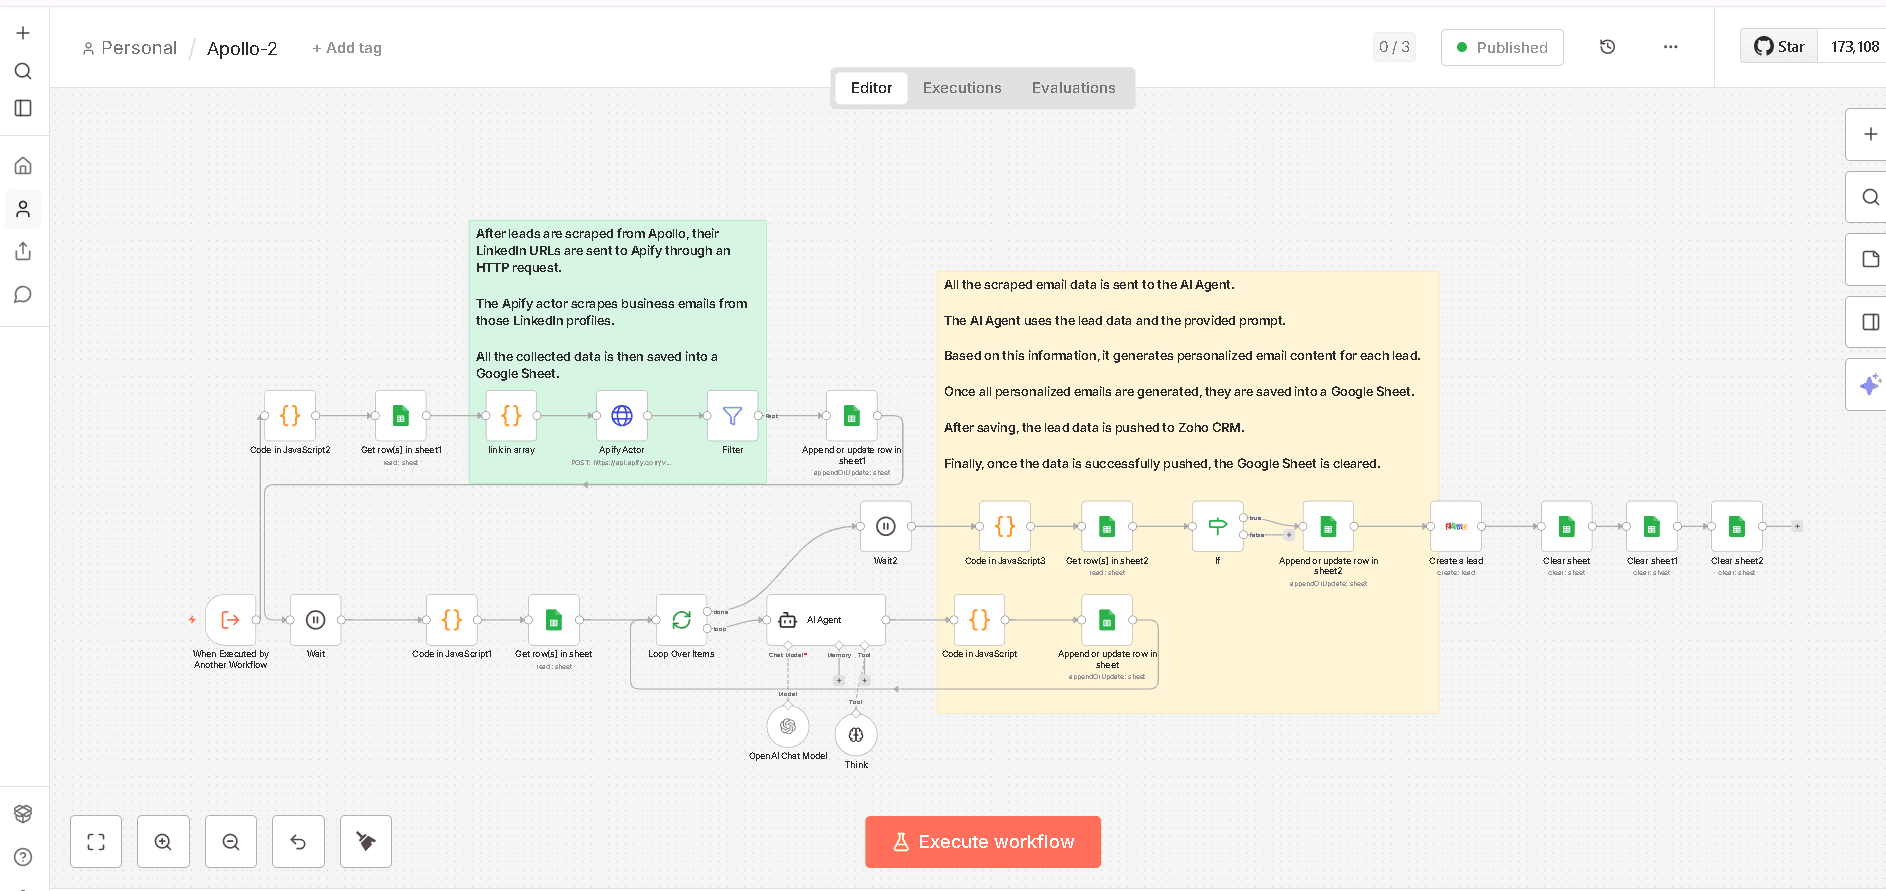Open the AI assistant sparkle button

click(1869, 385)
